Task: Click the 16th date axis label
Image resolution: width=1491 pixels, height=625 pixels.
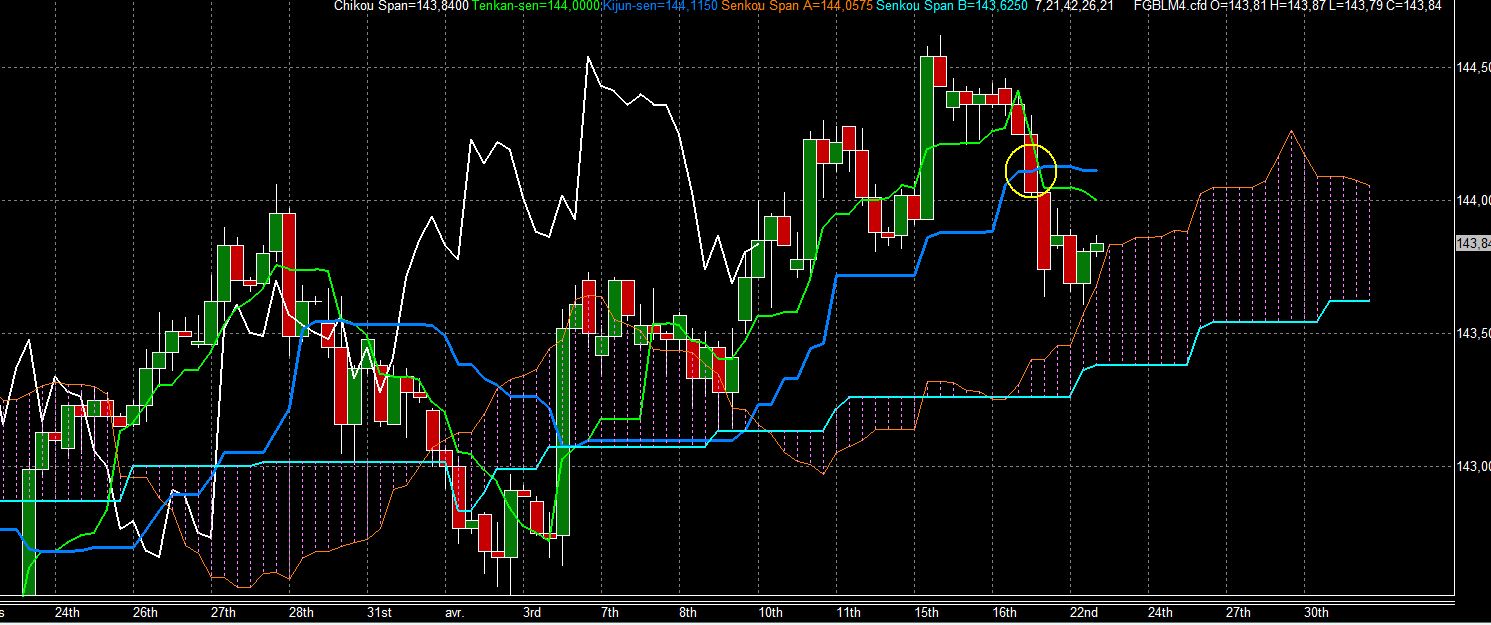Action: tap(1004, 613)
